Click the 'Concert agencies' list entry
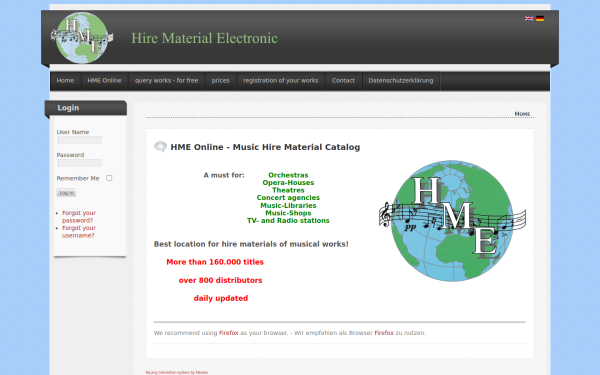Viewport: 600px width, 375px height. point(288,198)
